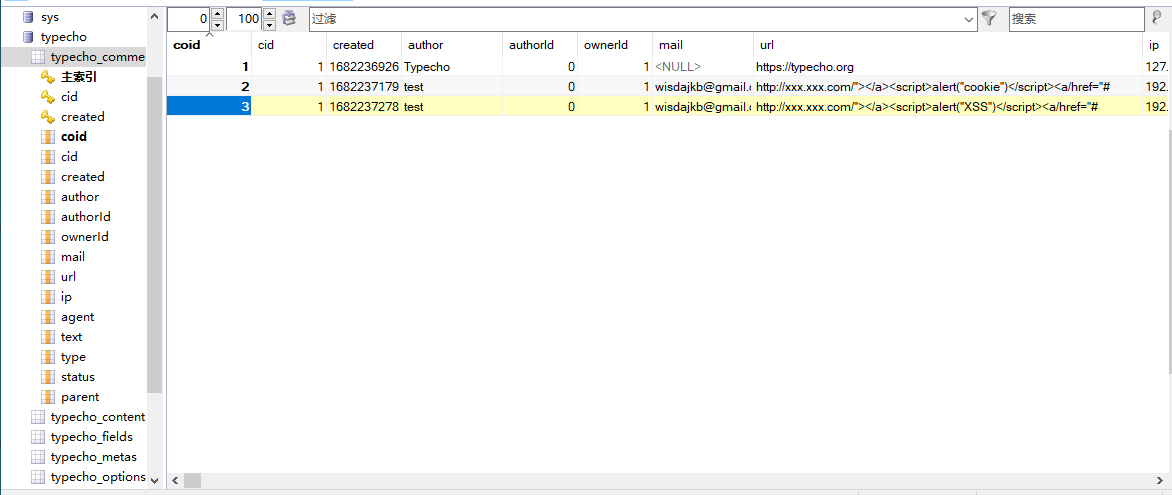The height and width of the screenshot is (495, 1172).
Task: Click the url cell containing alert("cookie")
Action: (x=949, y=87)
